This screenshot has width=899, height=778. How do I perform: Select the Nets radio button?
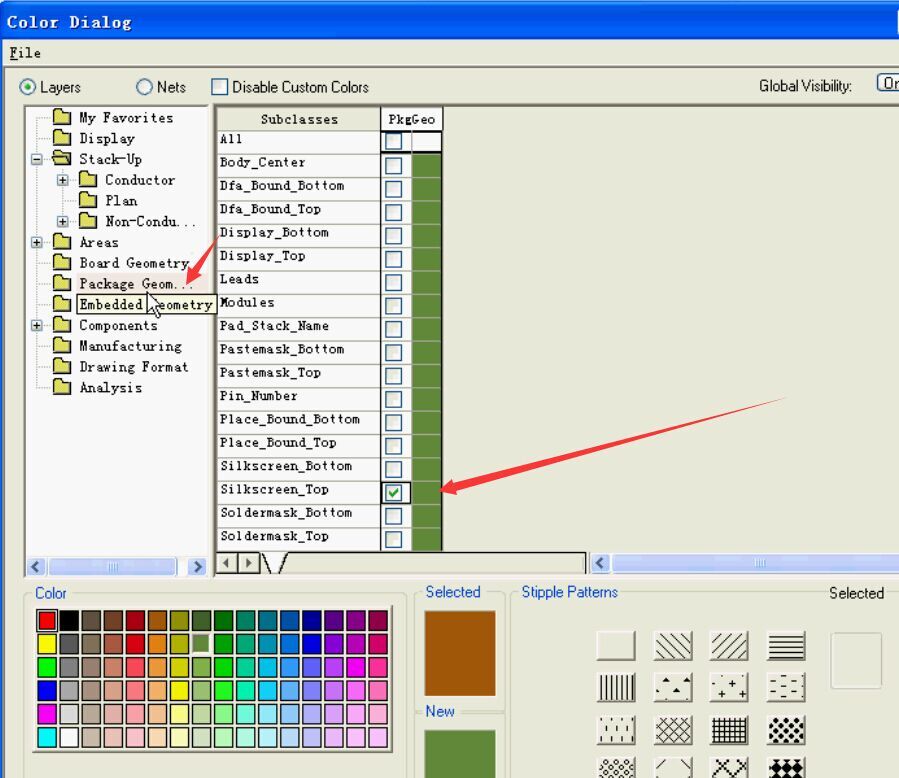[144, 87]
